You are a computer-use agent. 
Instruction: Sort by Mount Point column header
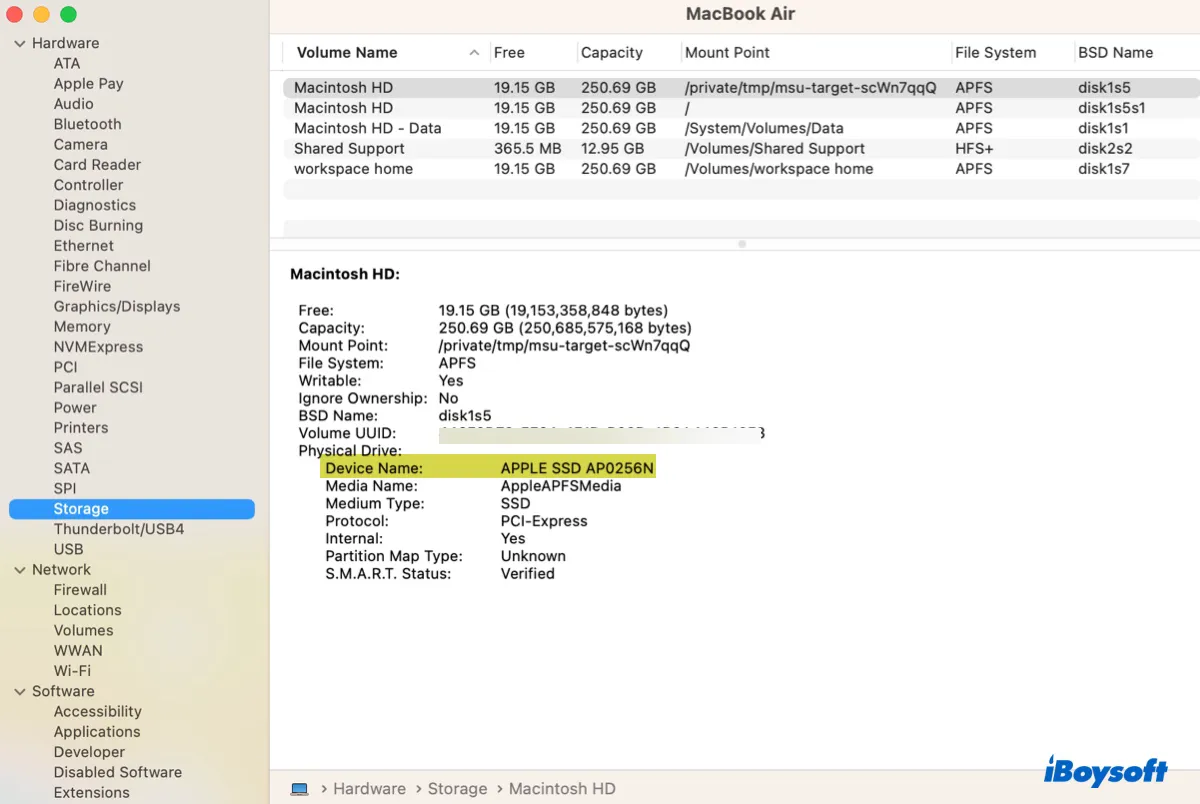(x=728, y=53)
